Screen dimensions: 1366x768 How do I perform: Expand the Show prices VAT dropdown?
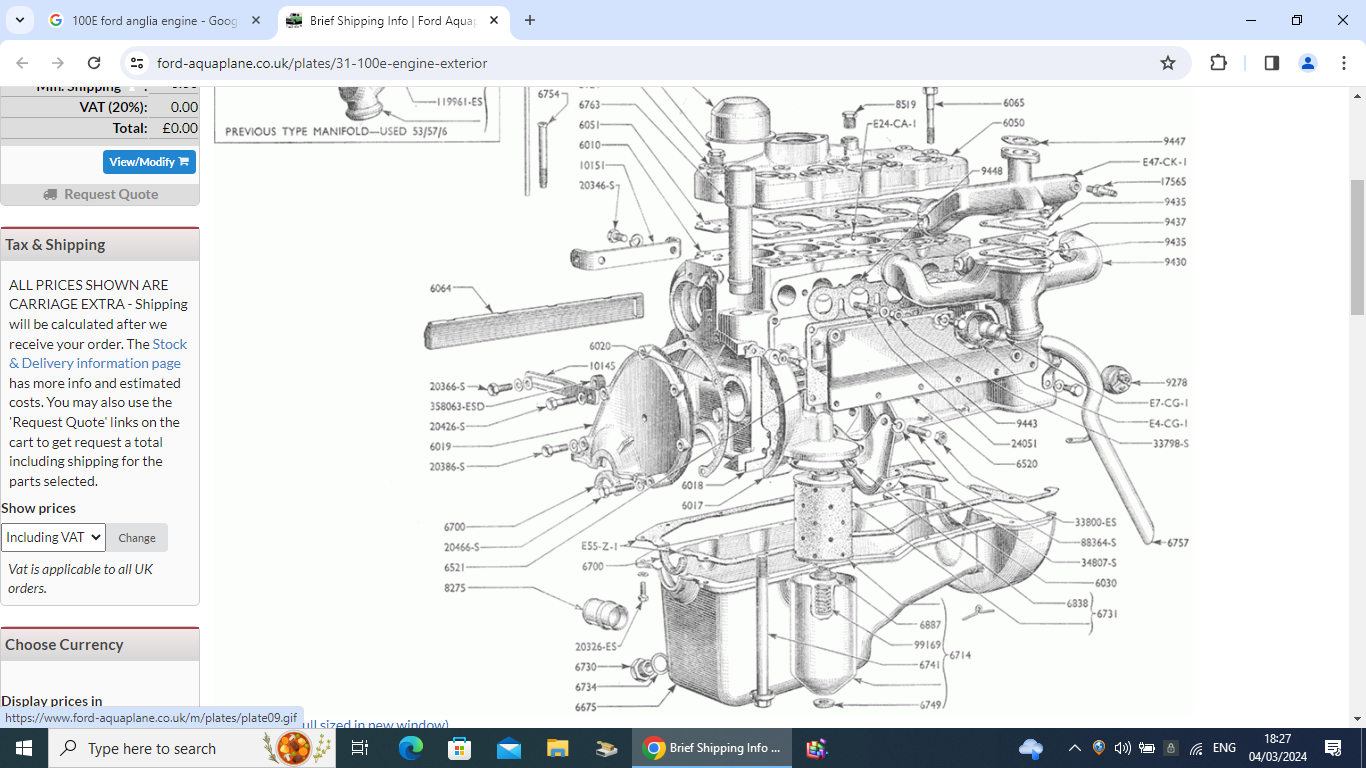coord(53,537)
